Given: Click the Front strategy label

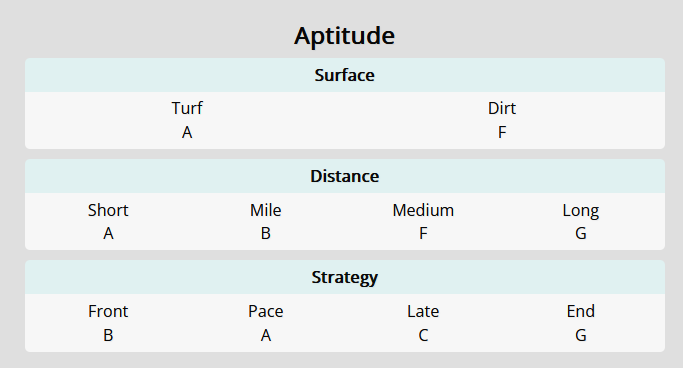Looking at the screenshot, I should point(108,311).
